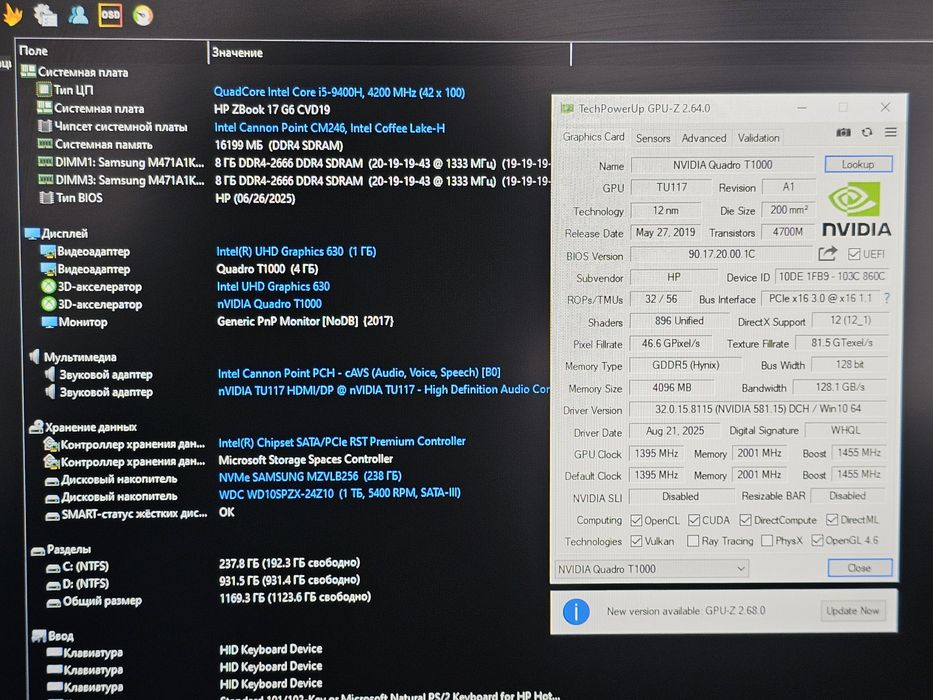Image resolution: width=933 pixels, height=700 pixels.
Task: Open Intel Cannon Point CM246 chipset link
Action: click(329, 128)
